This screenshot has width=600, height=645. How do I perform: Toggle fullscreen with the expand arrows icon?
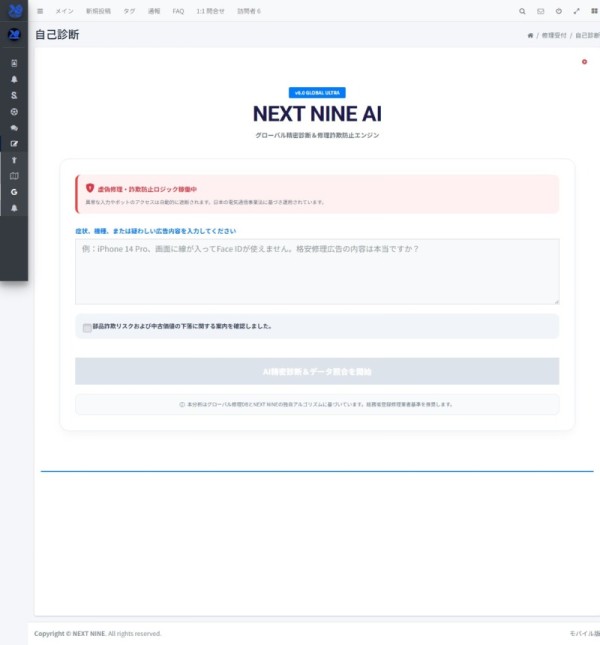[577, 11]
